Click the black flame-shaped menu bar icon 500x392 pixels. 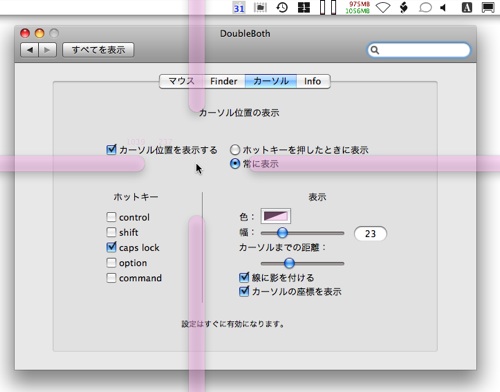click(x=404, y=7)
